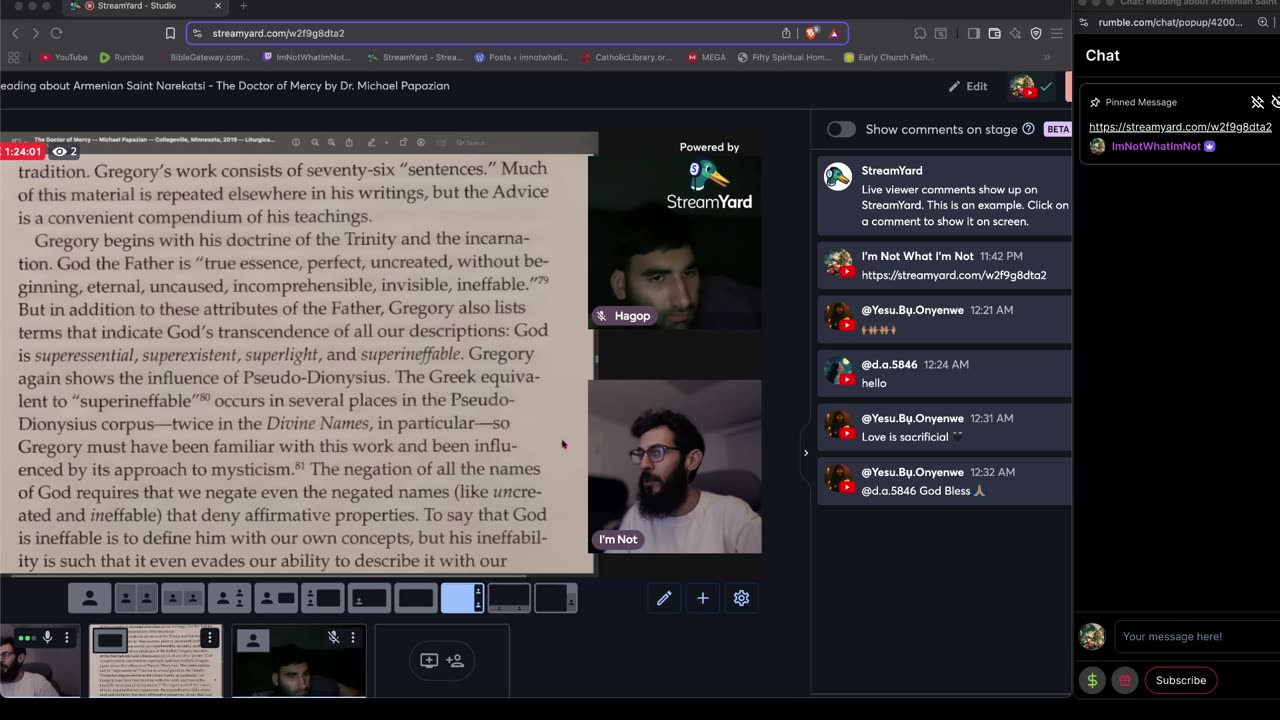Open browser extensions puzzle icon

(x=920, y=33)
